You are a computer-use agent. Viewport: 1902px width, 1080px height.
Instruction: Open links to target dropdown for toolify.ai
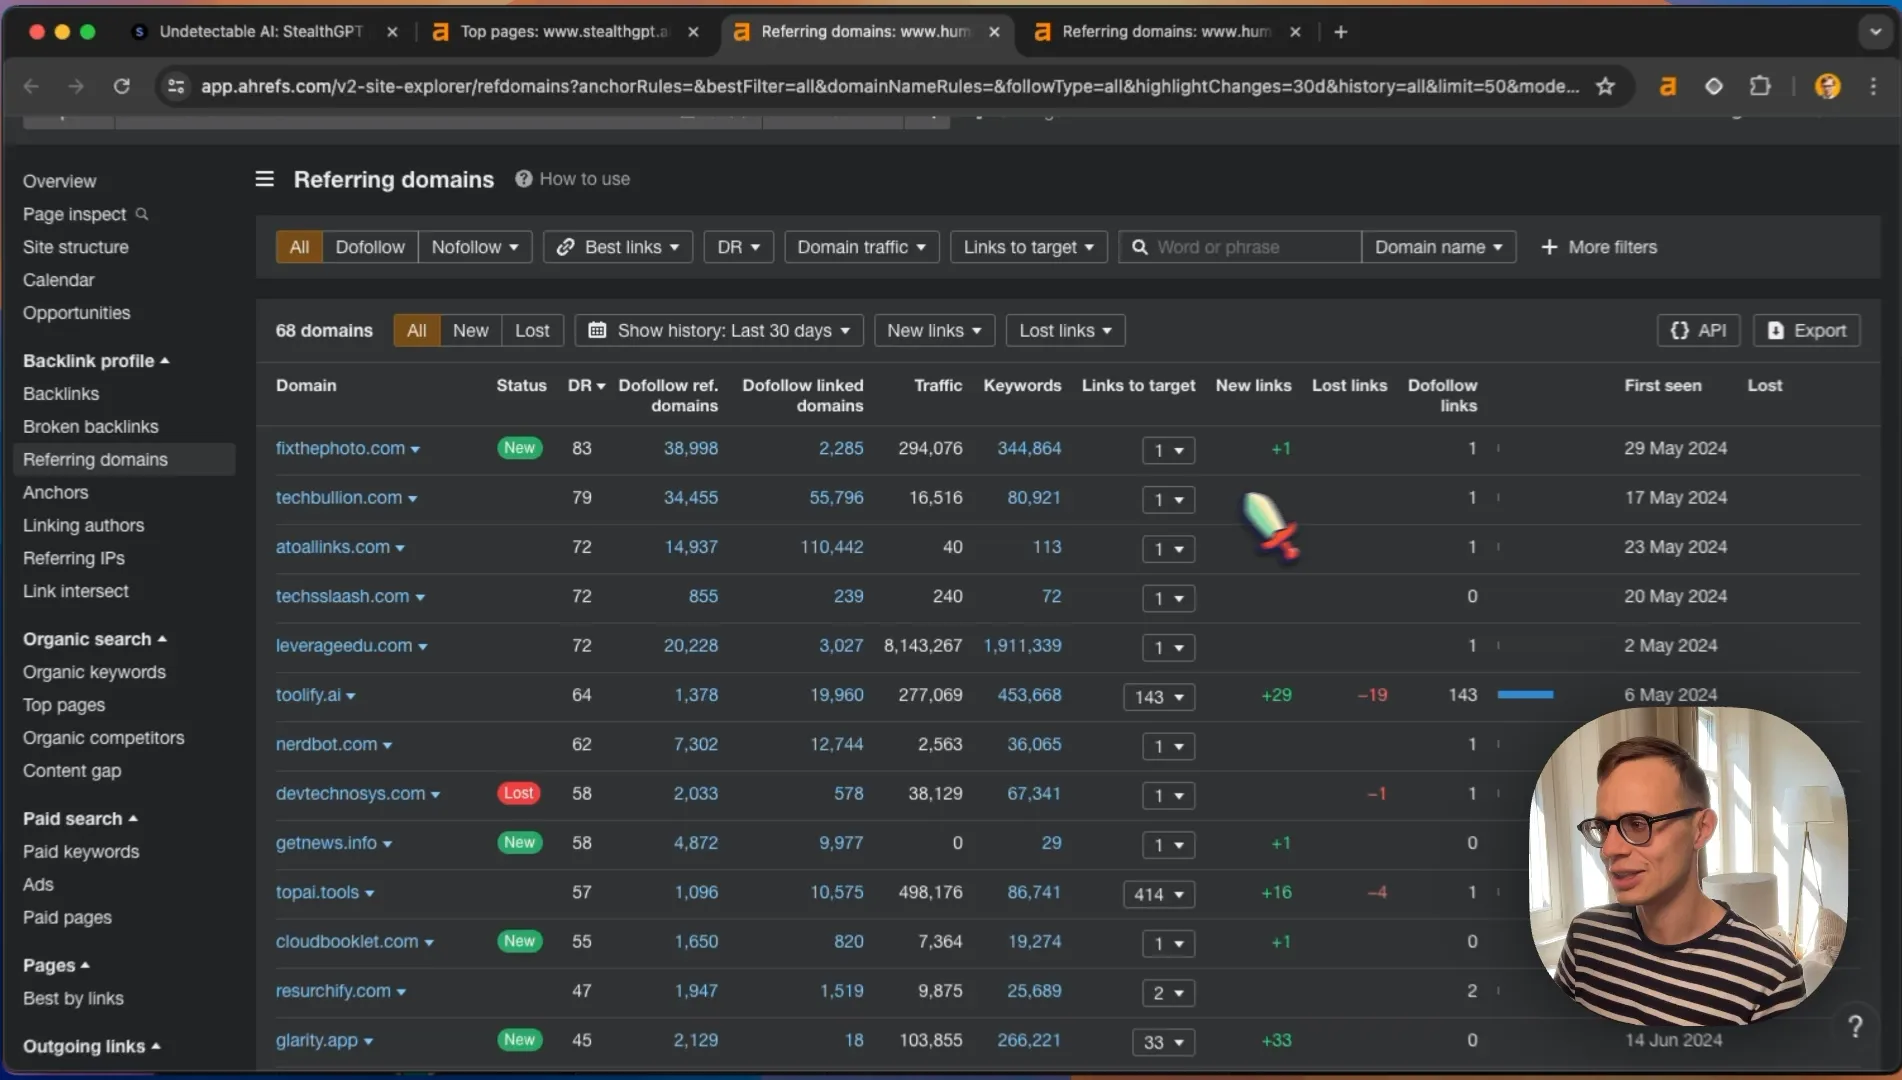[x=1159, y=697]
